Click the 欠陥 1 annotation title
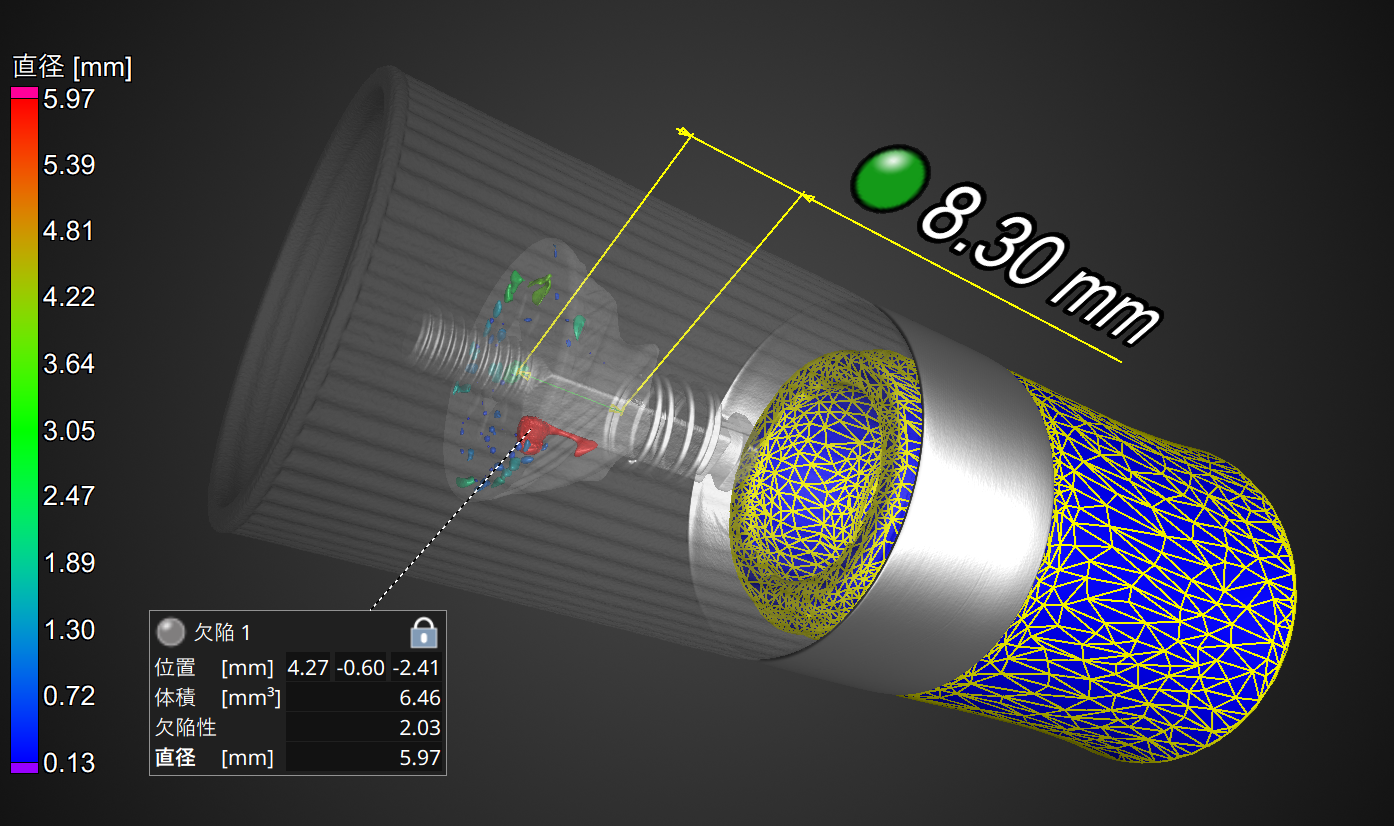Image resolution: width=1394 pixels, height=826 pixels. click(222, 632)
